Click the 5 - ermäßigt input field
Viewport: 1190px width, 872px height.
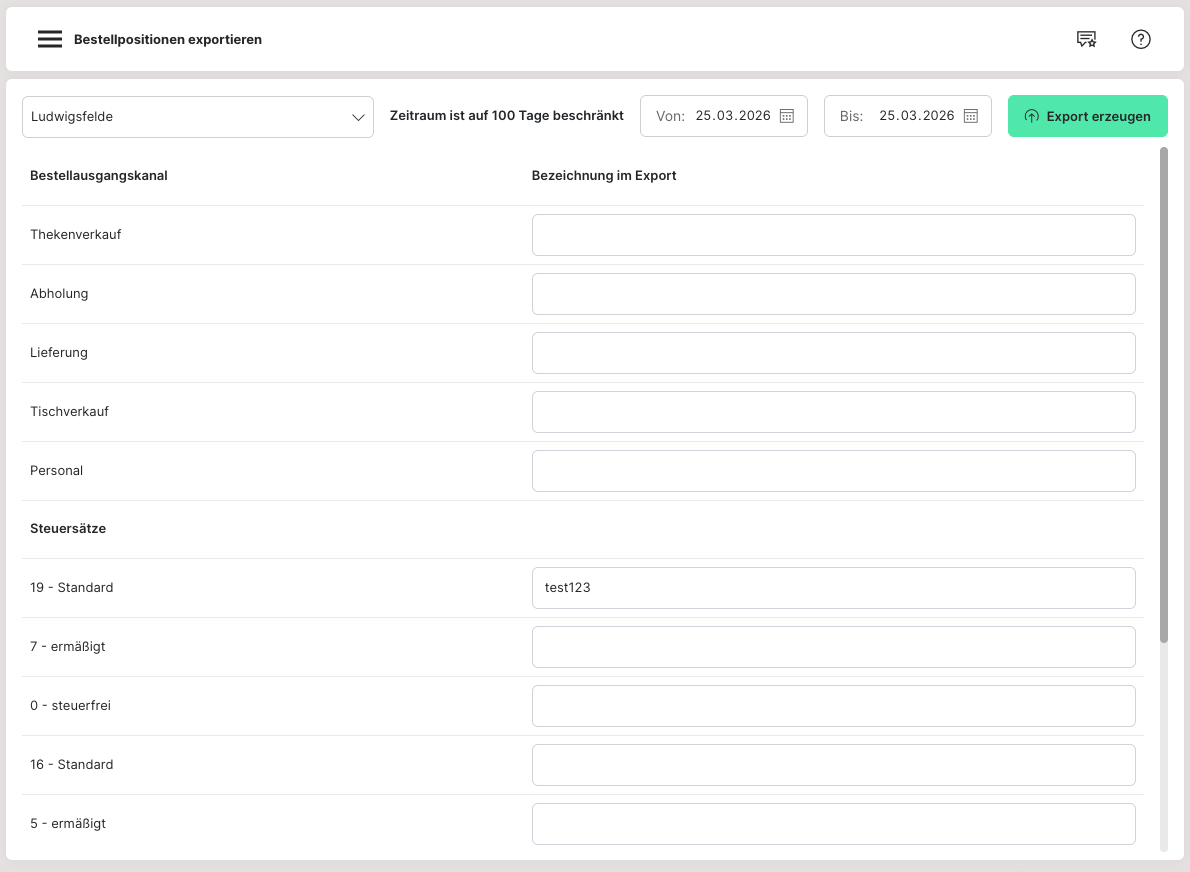click(x=833, y=824)
